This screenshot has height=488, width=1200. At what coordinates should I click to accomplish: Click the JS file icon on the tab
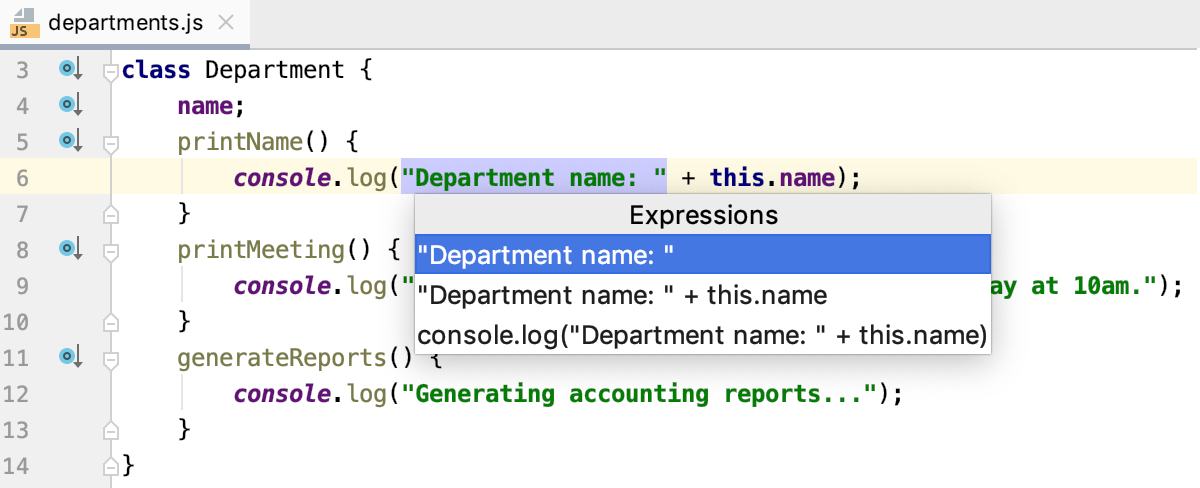(24, 22)
